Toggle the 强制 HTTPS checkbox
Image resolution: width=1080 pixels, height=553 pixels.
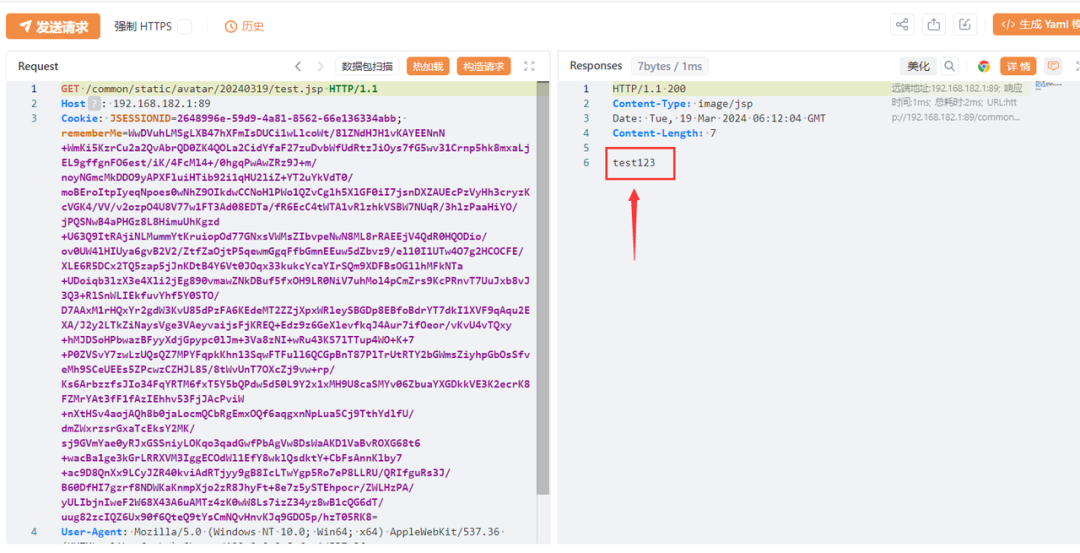[184, 27]
